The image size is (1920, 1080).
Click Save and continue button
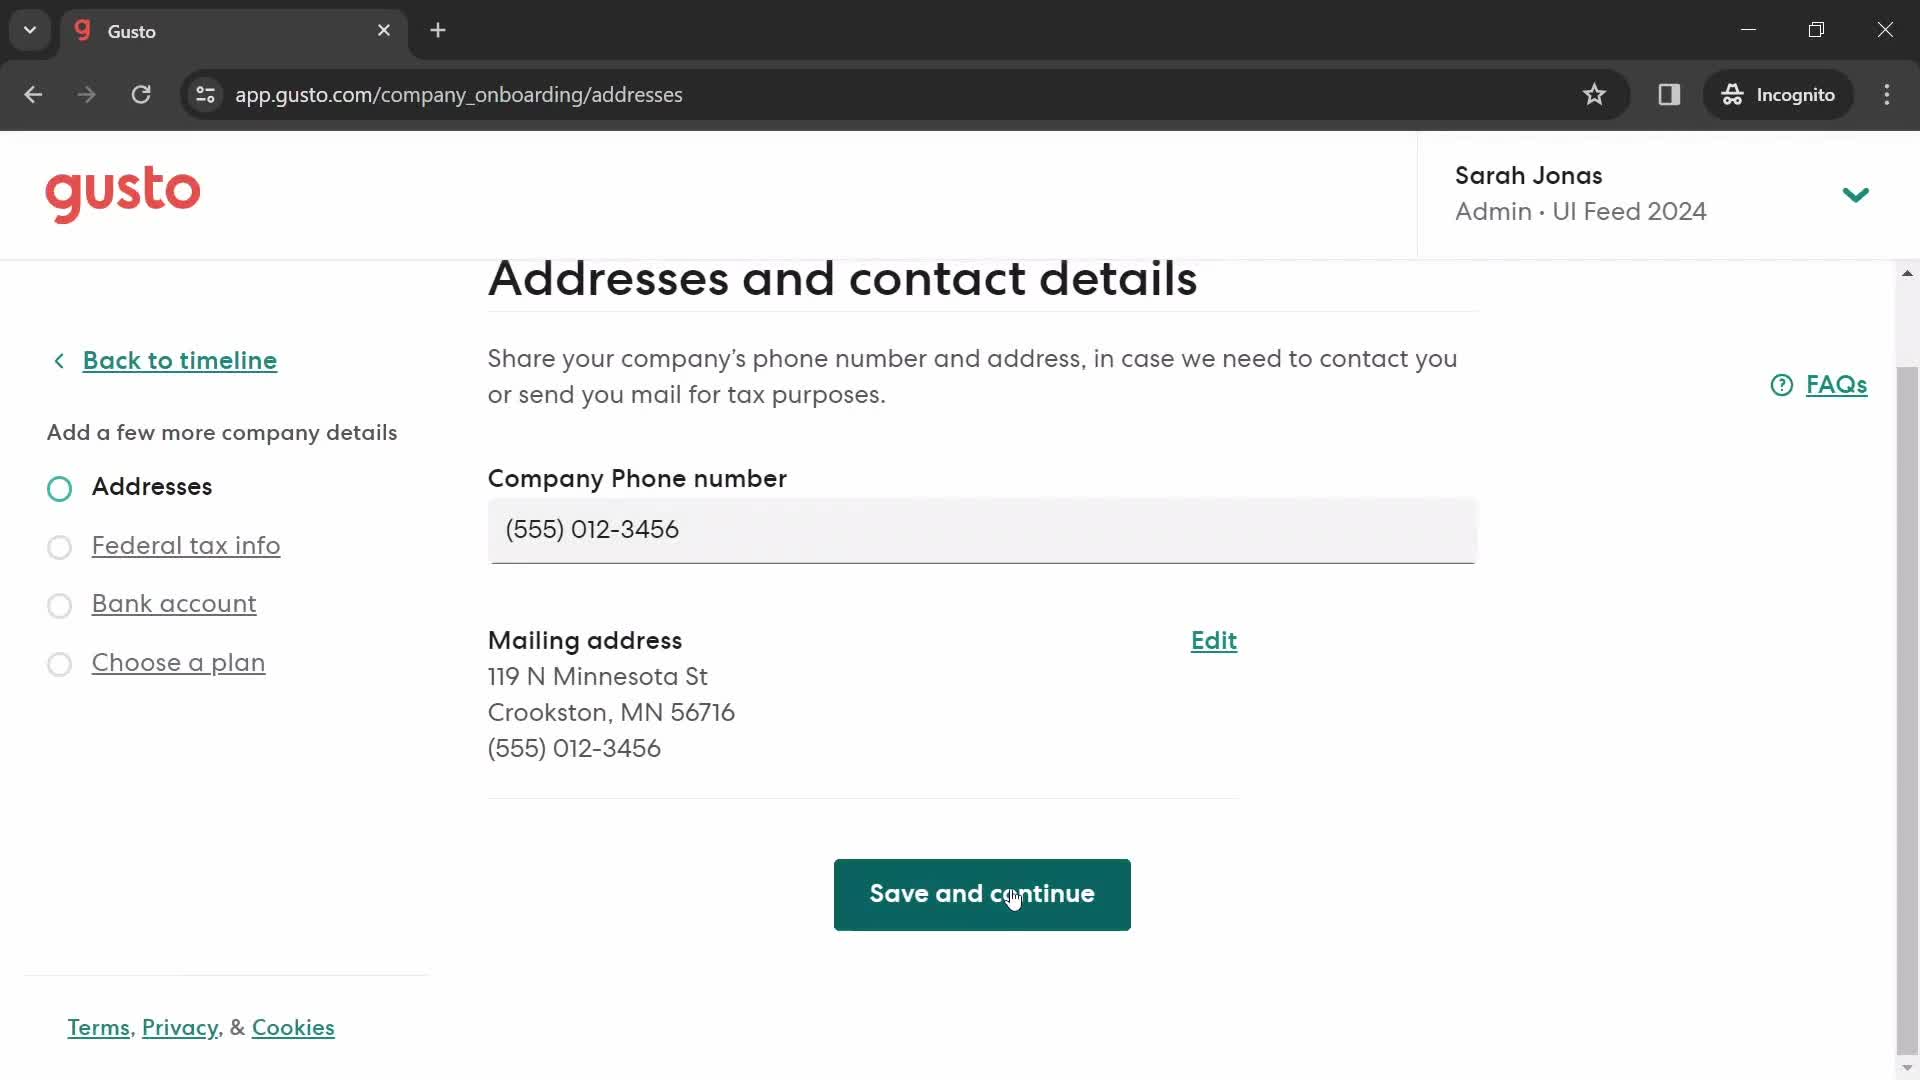pos(981,894)
